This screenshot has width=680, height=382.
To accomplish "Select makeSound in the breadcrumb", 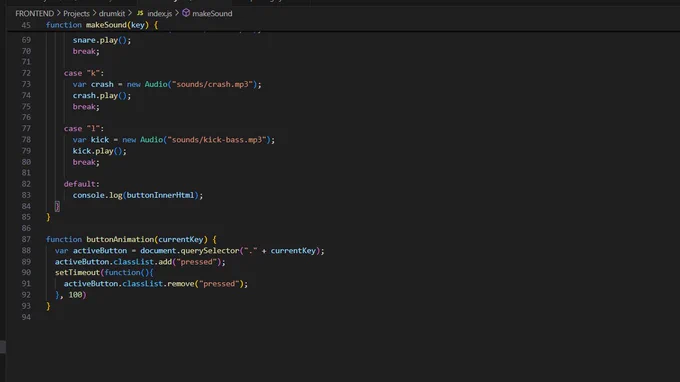I will click(212, 13).
